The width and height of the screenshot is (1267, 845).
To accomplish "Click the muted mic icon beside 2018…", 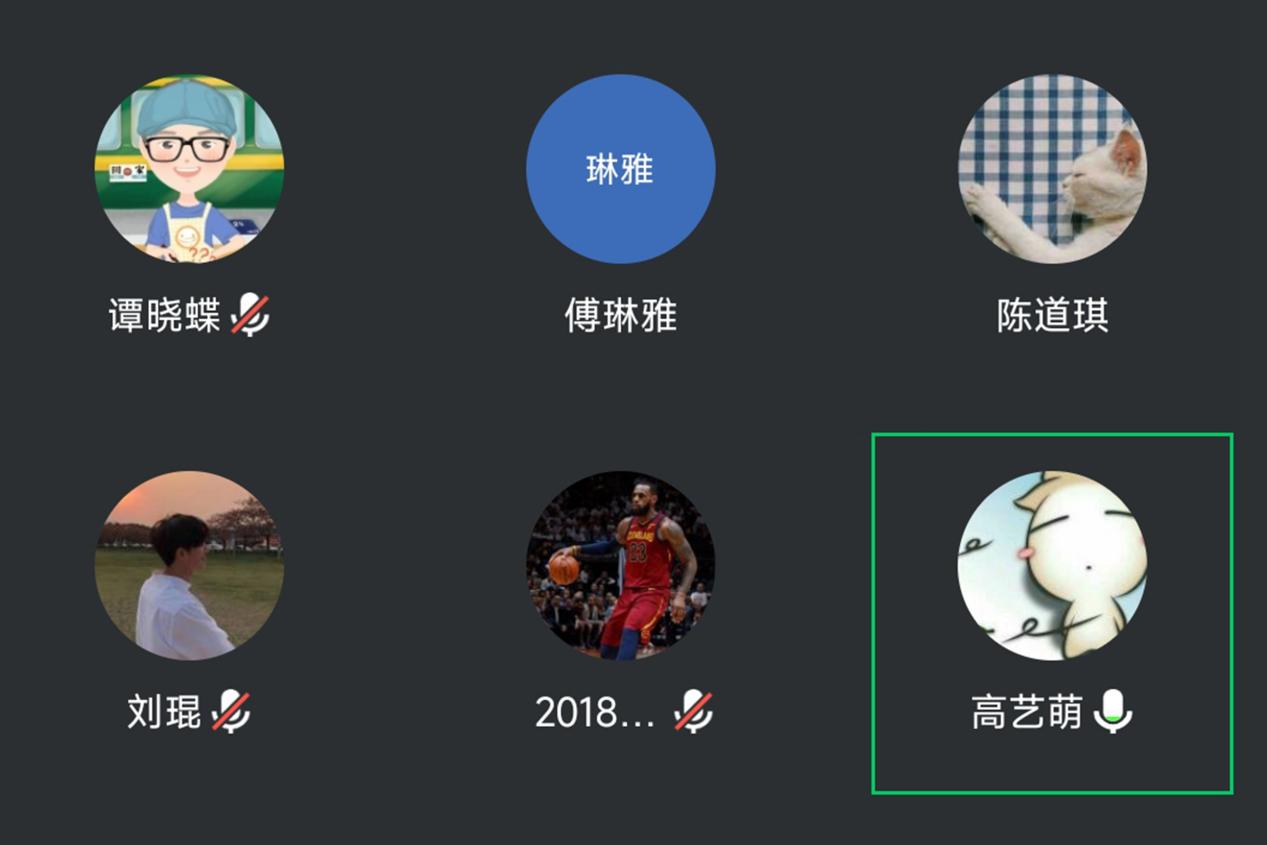I will click(693, 712).
